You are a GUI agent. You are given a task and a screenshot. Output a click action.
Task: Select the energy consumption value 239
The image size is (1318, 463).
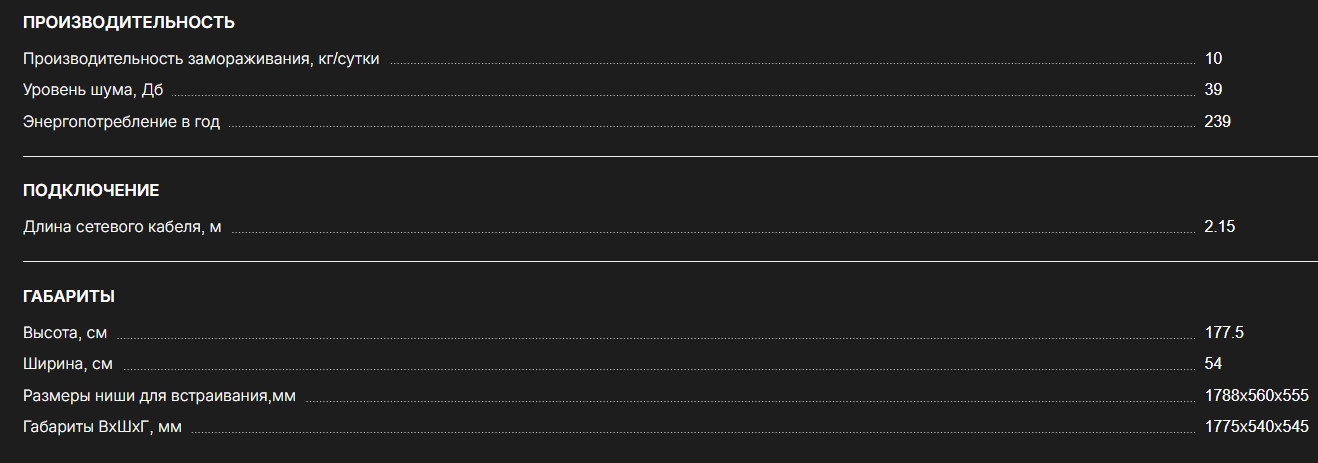(x=1217, y=122)
